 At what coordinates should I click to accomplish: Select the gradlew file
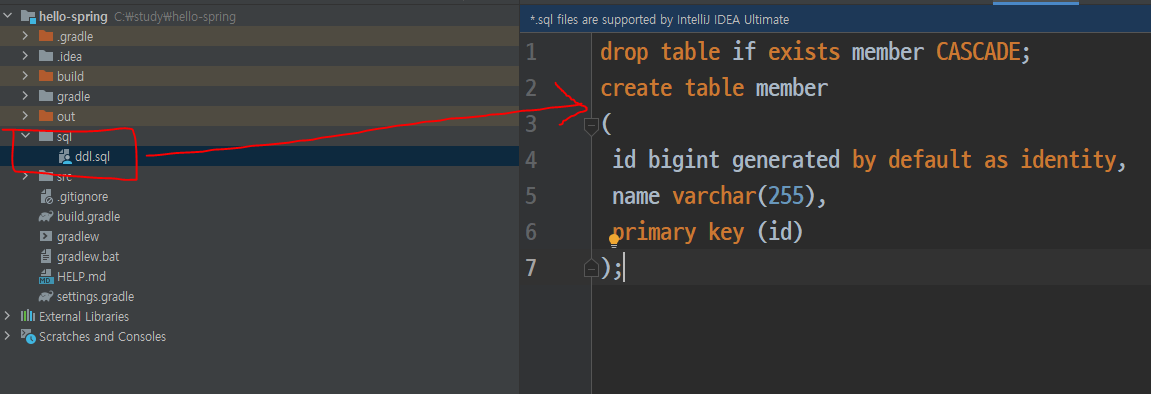(x=78, y=236)
